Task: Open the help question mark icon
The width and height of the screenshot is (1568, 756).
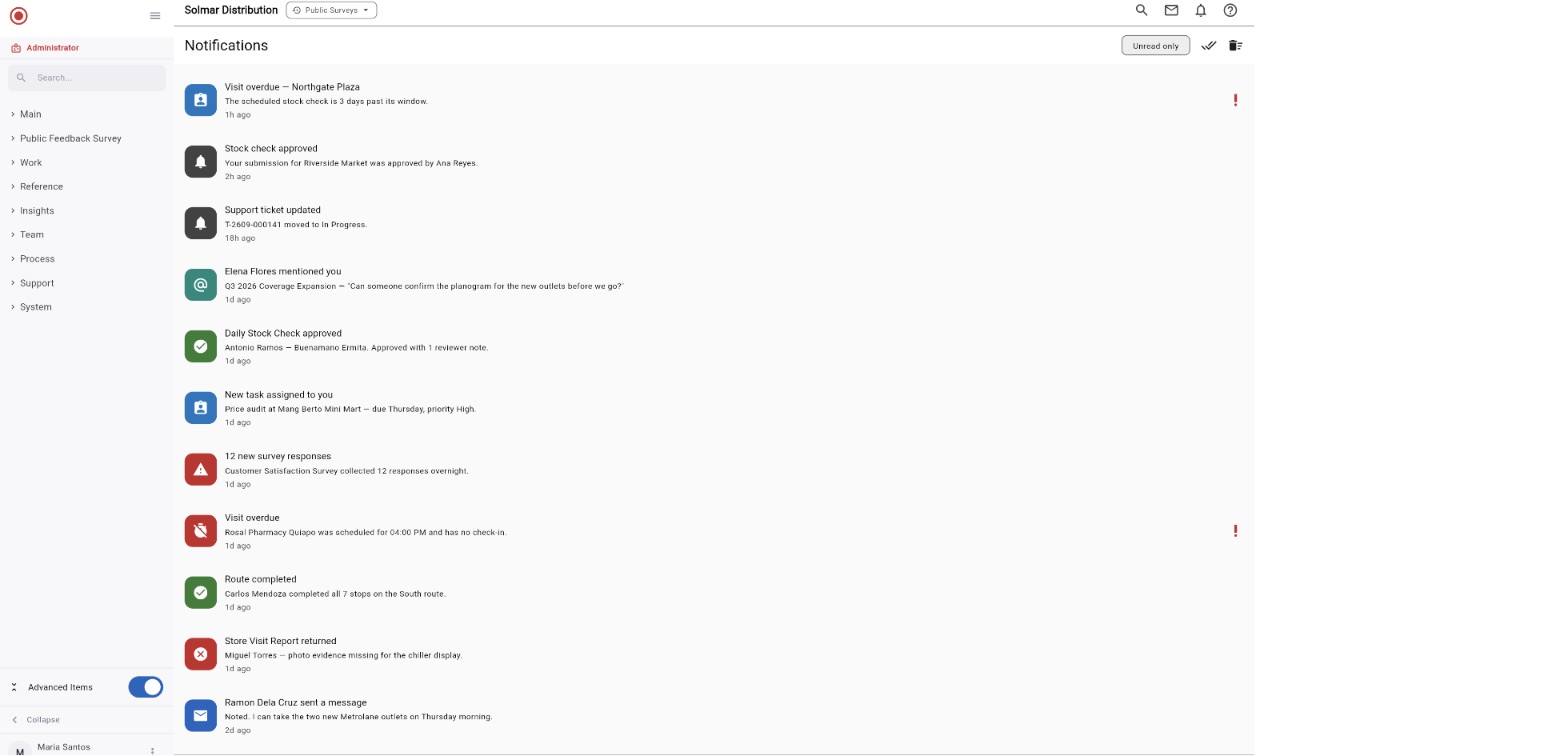Action: click(x=1231, y=10)
